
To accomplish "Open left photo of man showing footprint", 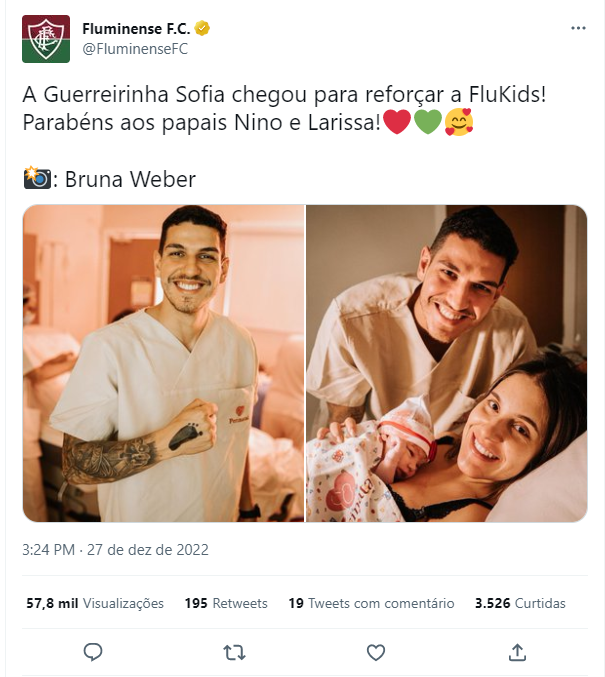I will (164, 363).
